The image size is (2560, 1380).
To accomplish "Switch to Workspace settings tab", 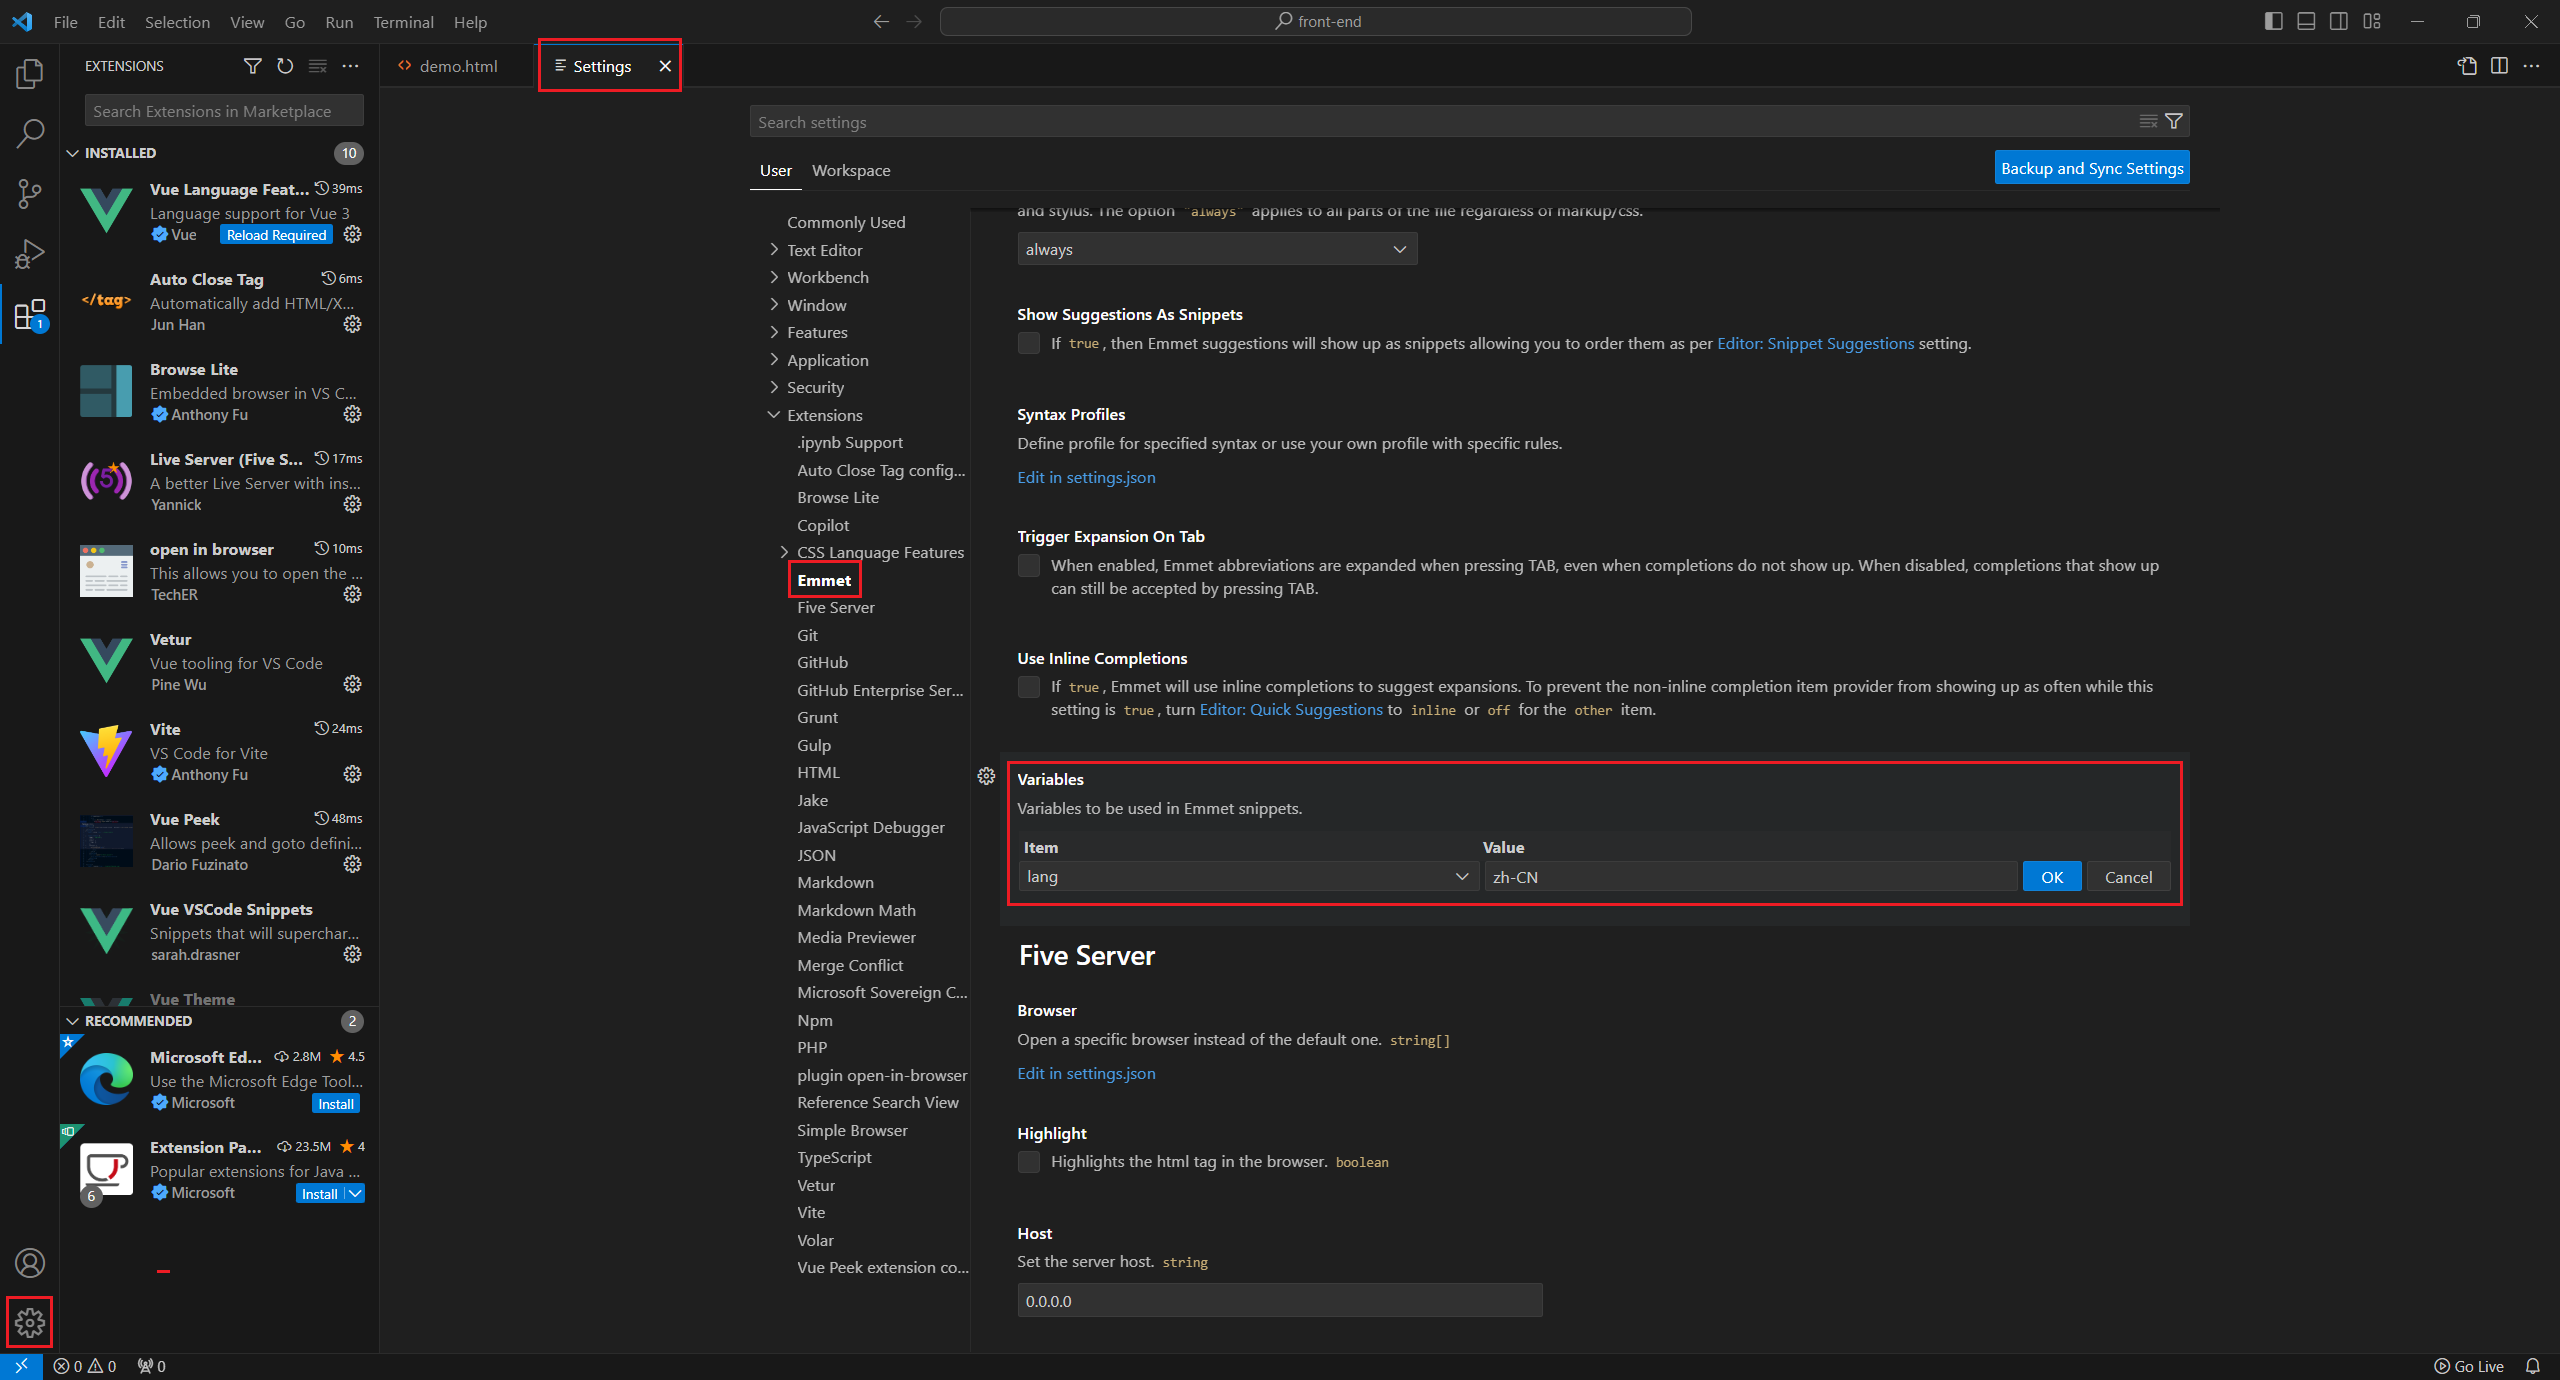I will pyautogui.click(x=851, y=170).
